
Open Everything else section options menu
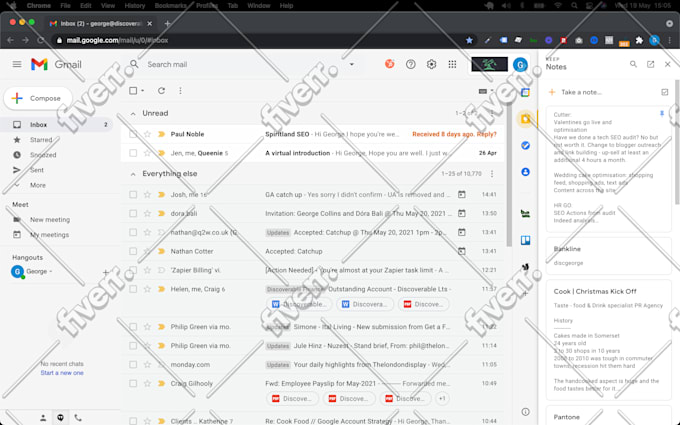coord(492,173)
